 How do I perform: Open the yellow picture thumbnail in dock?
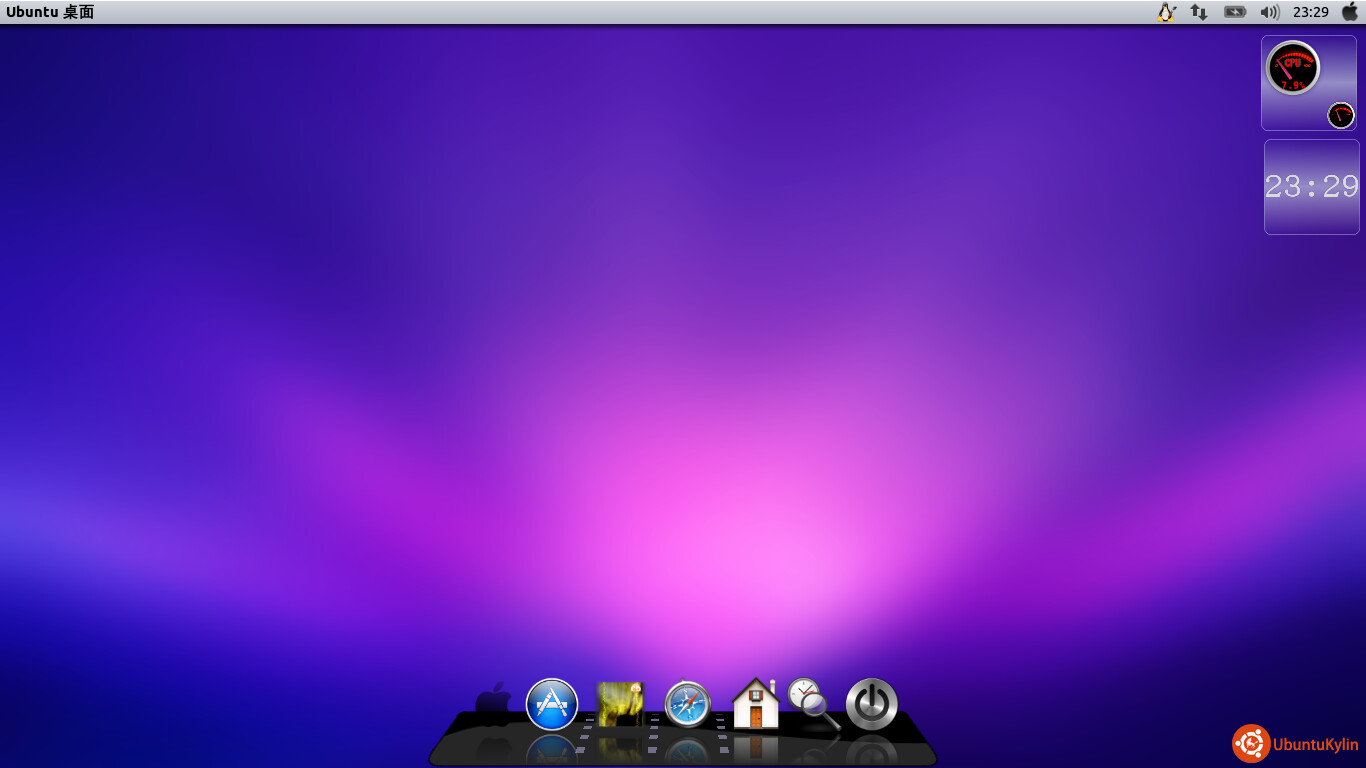(x=620, y=704)
